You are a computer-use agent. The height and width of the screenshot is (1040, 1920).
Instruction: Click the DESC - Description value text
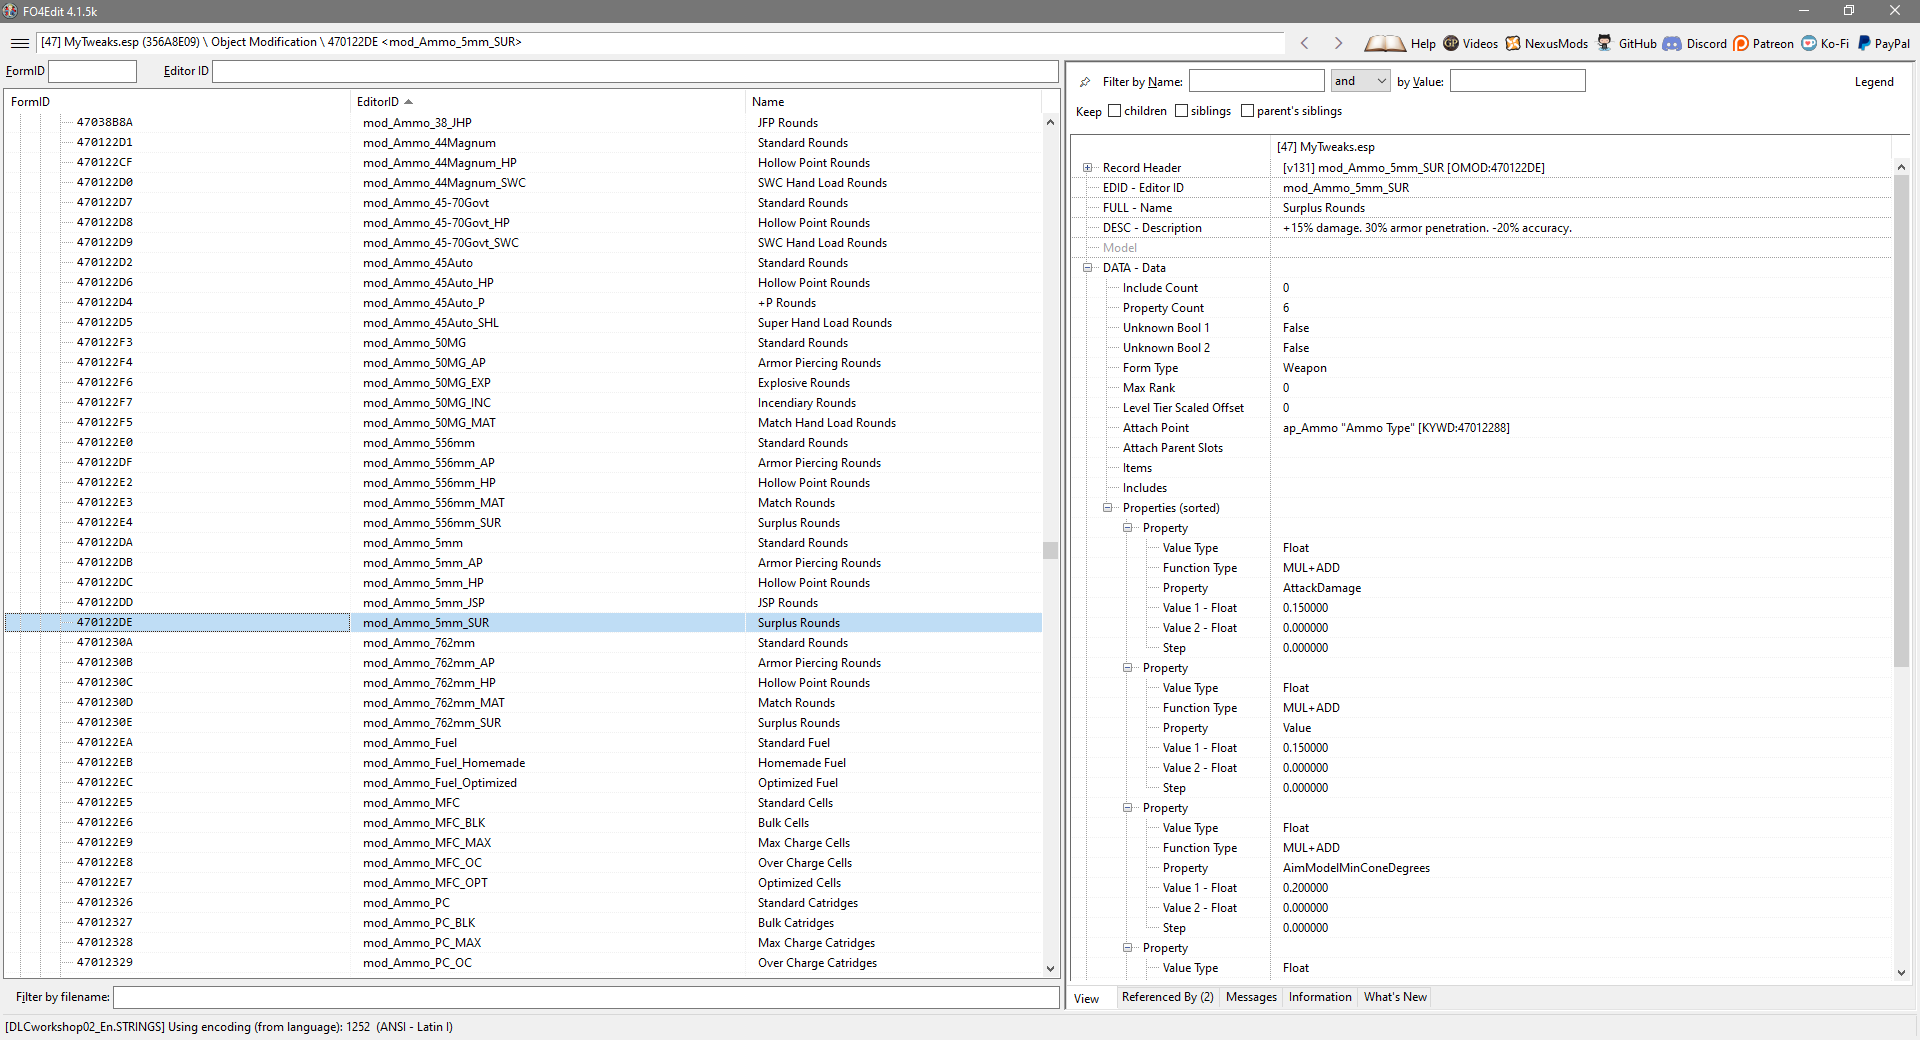(x=1427, y=228)
